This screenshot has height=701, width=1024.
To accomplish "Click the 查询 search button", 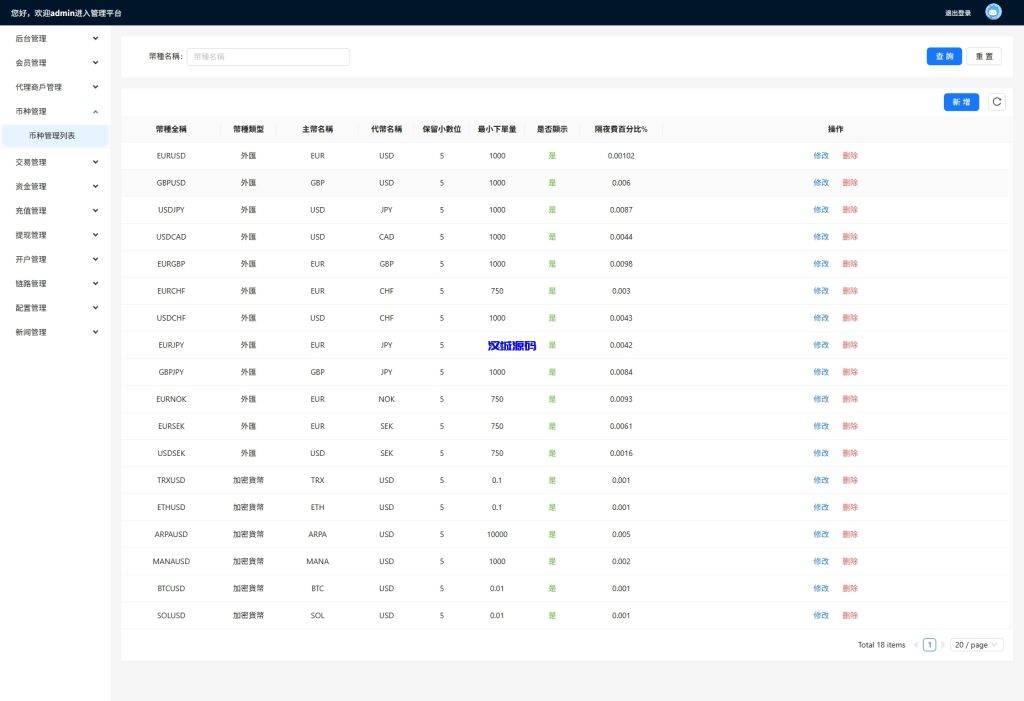I will 944,57.
